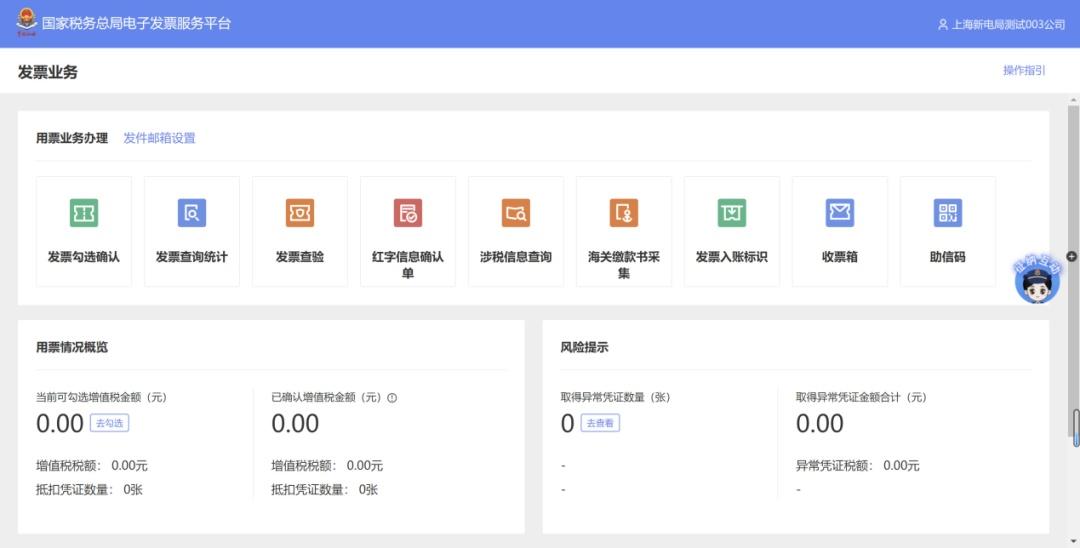Open the 发票查询统计 search icon
Image resolution: width=1080 pixels, height=548 pixels.
(191, 213)
